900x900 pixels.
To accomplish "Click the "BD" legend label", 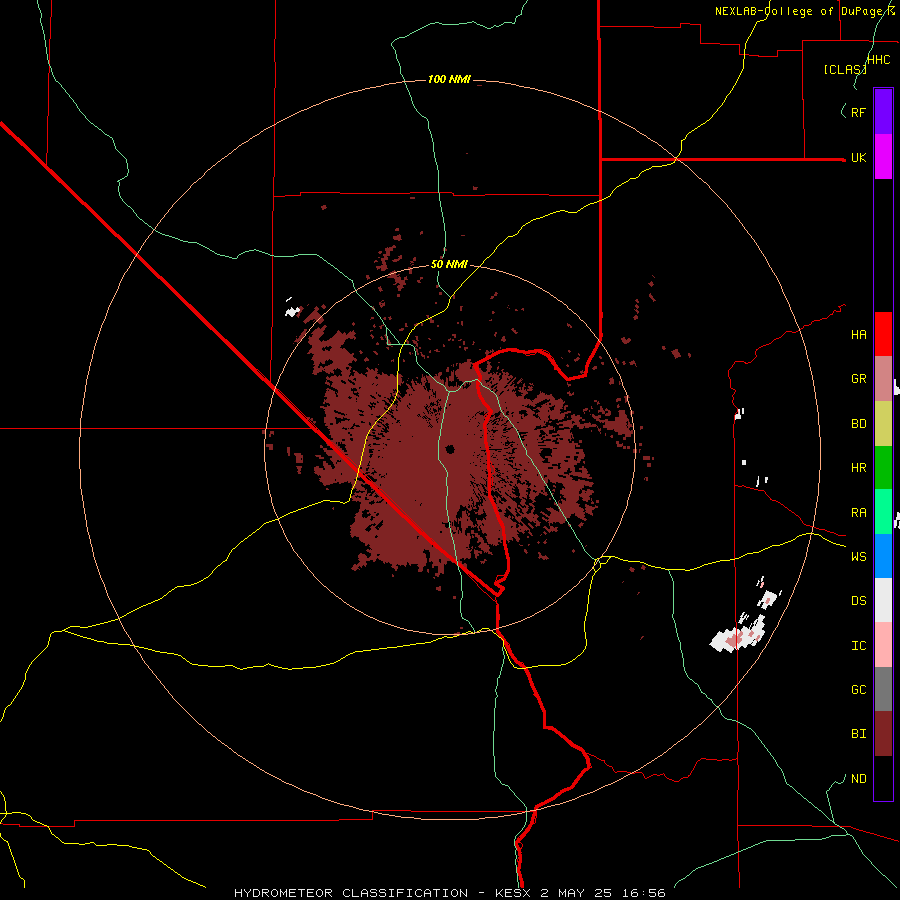I will [x=858, y=424].
